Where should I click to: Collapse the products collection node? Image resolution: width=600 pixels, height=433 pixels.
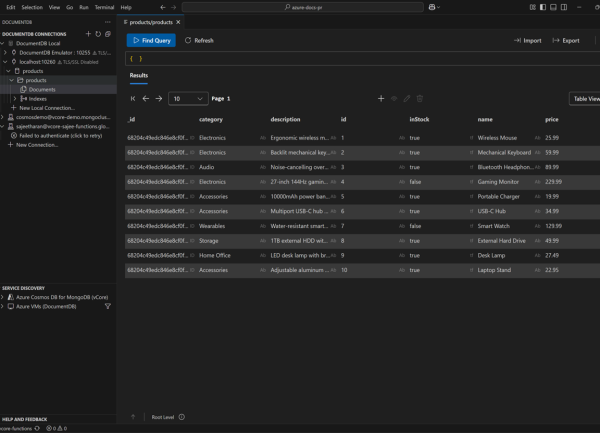[11, 80]
